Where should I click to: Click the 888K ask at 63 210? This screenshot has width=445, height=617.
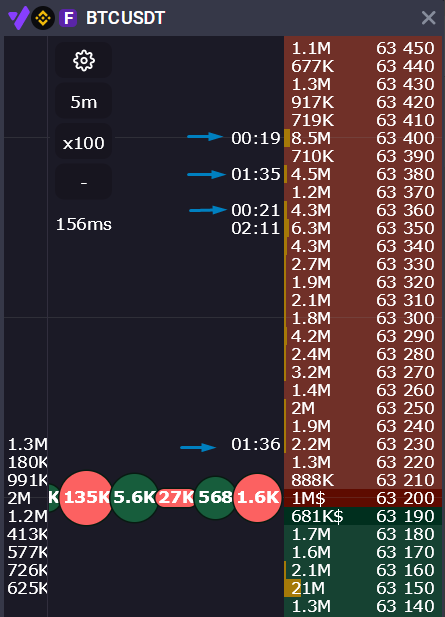(x=363, y=480)
